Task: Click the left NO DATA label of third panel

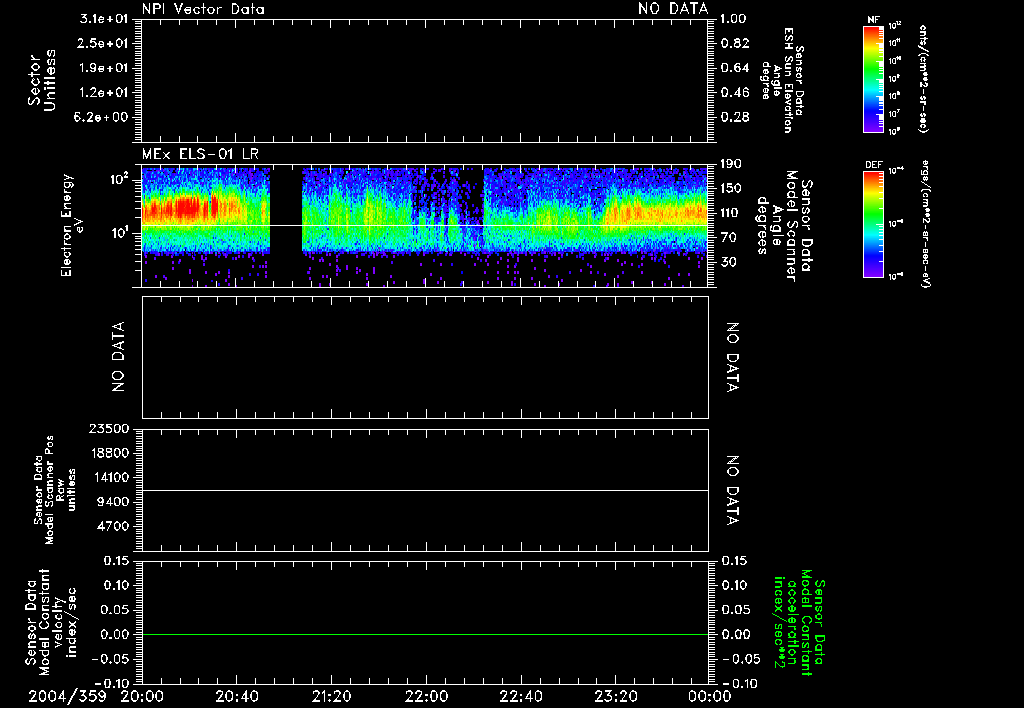Action: pyautogui.click(x=120, y=357)
